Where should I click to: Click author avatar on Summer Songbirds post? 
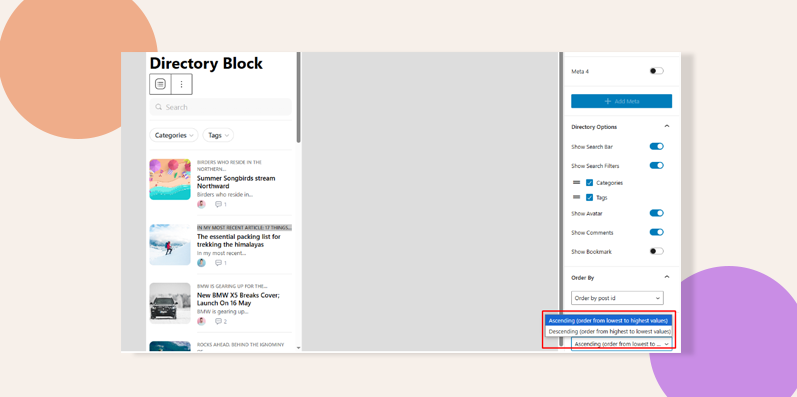pyautogui.click(x=201, y=204)
